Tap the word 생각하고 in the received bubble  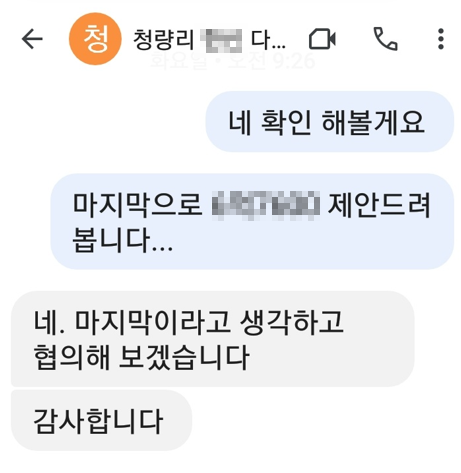(x=292, y=322)
